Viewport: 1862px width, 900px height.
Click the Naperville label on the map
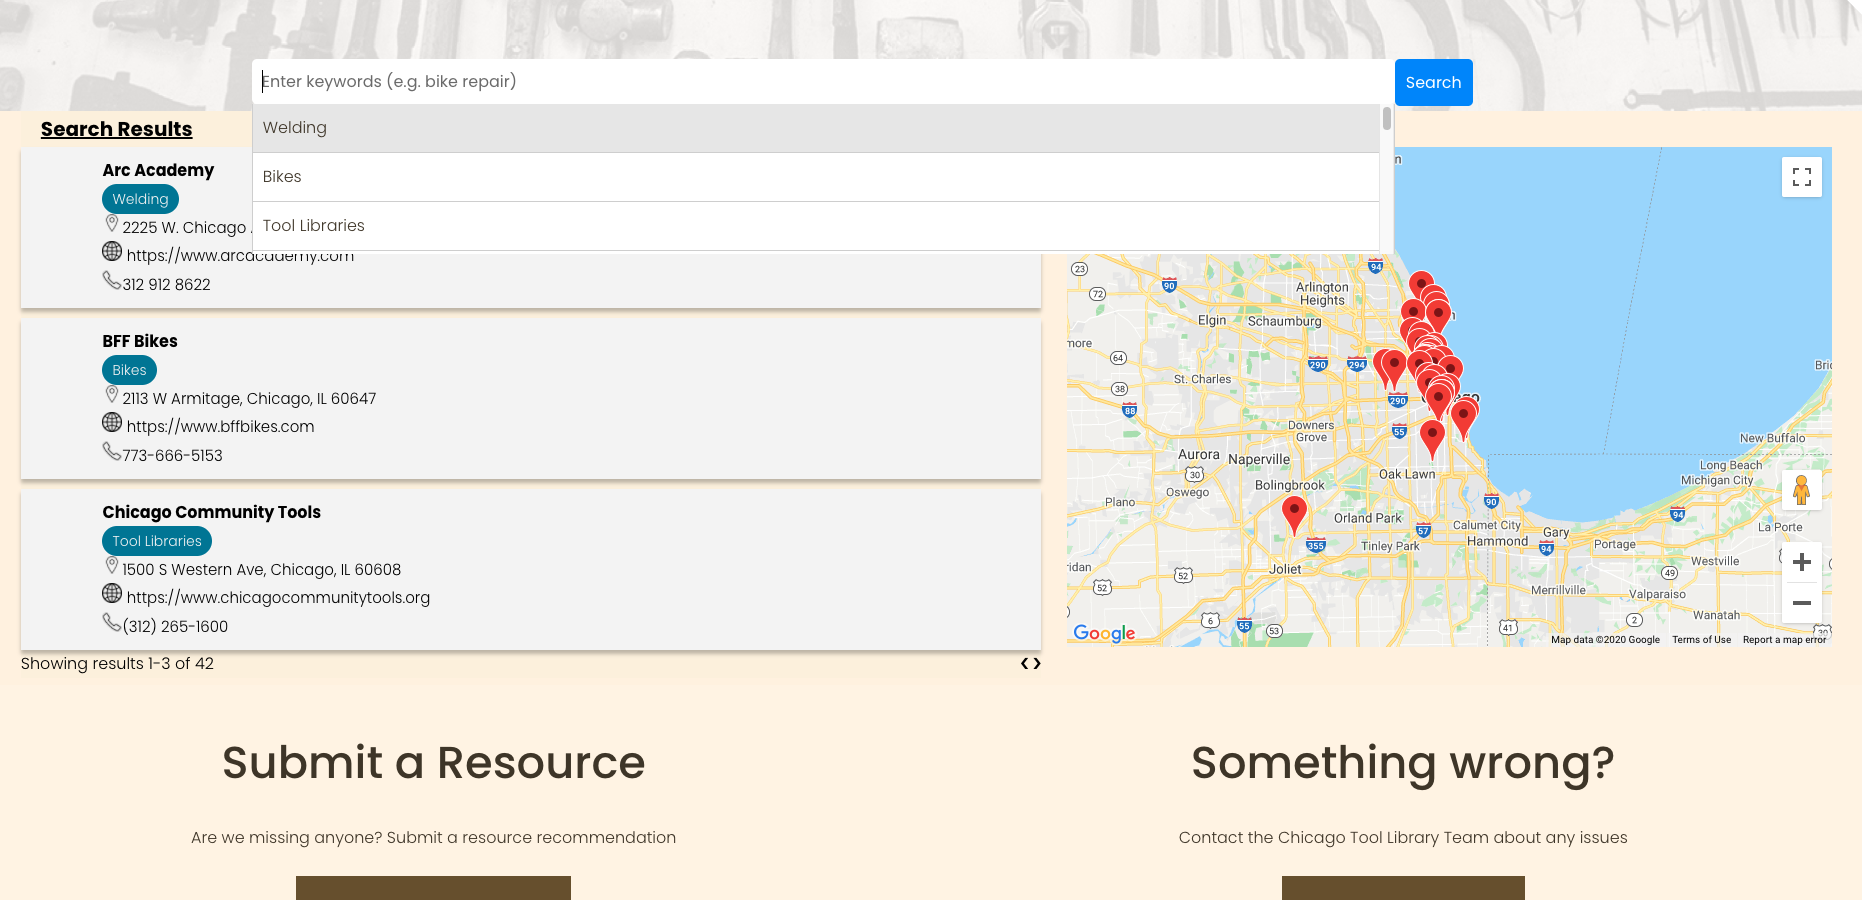tap(1259, 459)
